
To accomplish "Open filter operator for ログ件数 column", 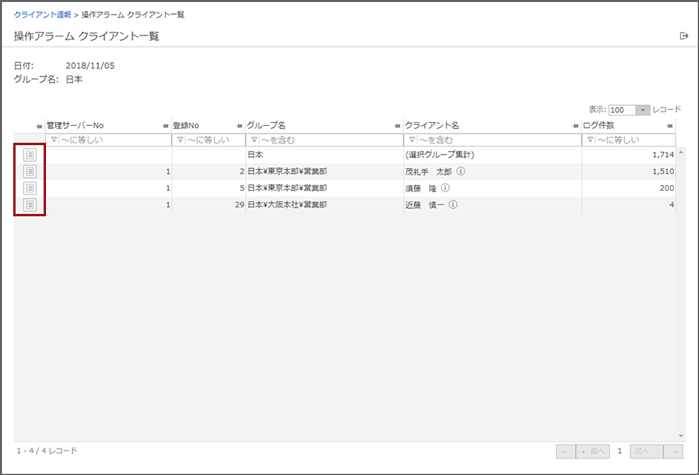I will coord(589,141).
